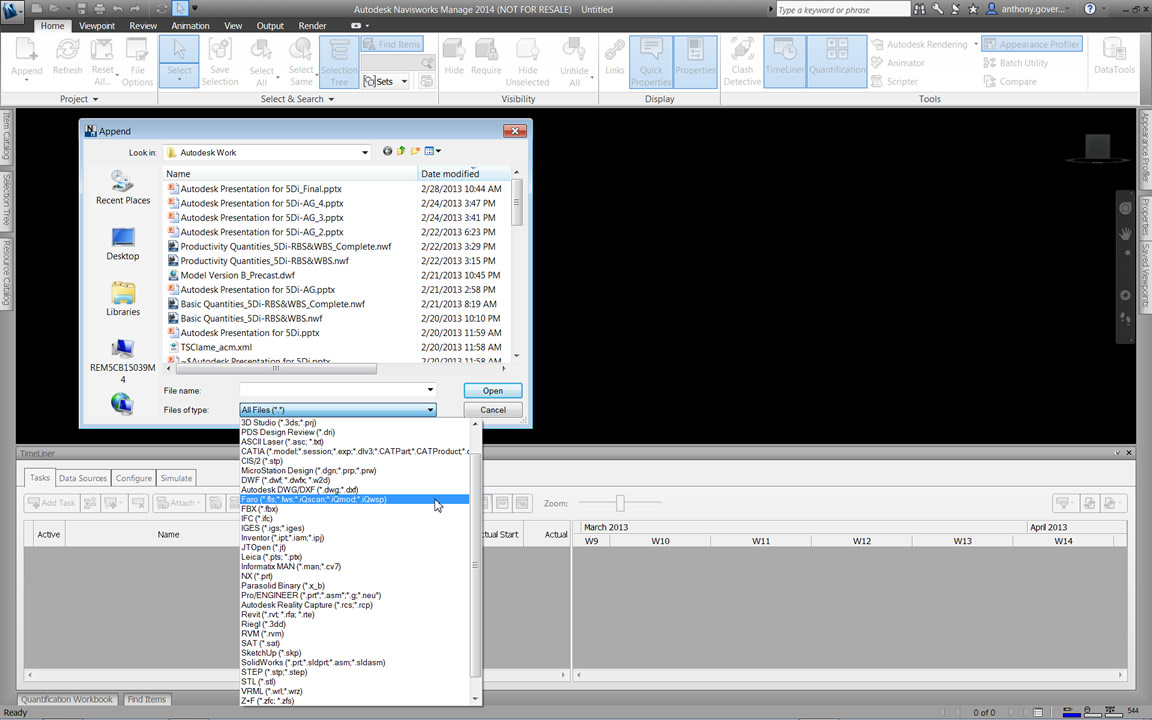This screenshot has width=1152, height=720.
Task: Open the Scripter tool
Action: pyautogui.click(x=895, y=82)
